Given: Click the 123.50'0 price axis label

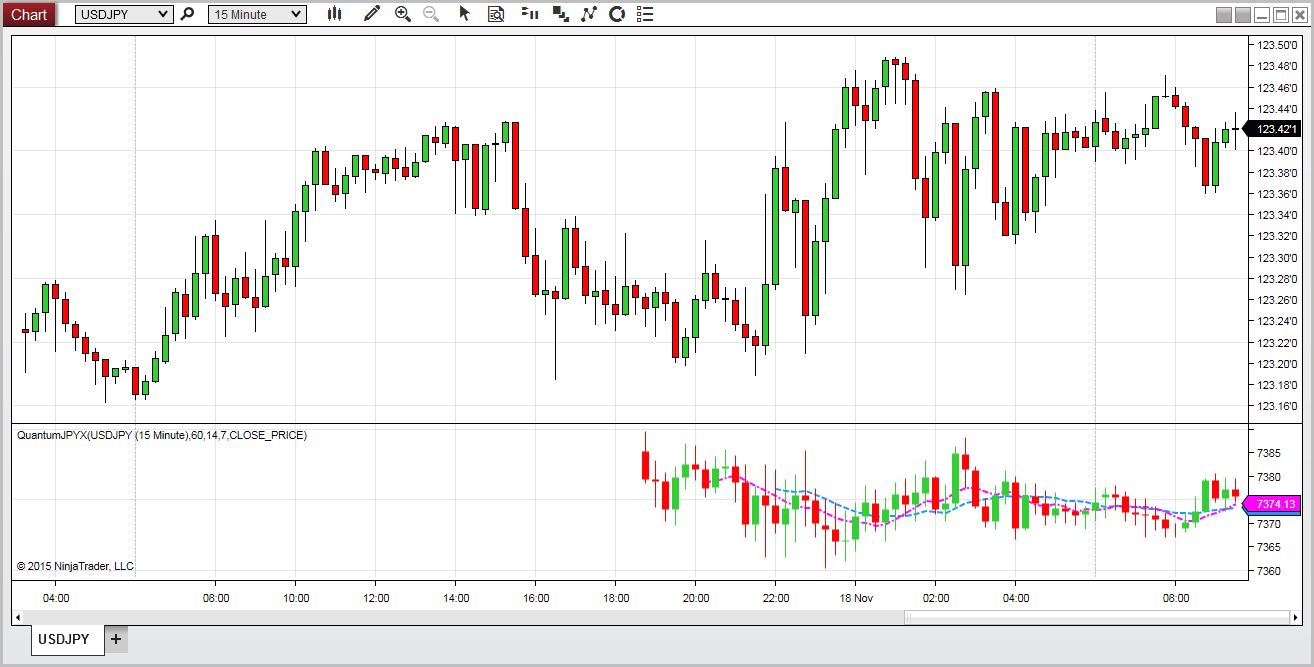Looking at the screenshot, I should pyautogui.click(x=1276, y=45).
